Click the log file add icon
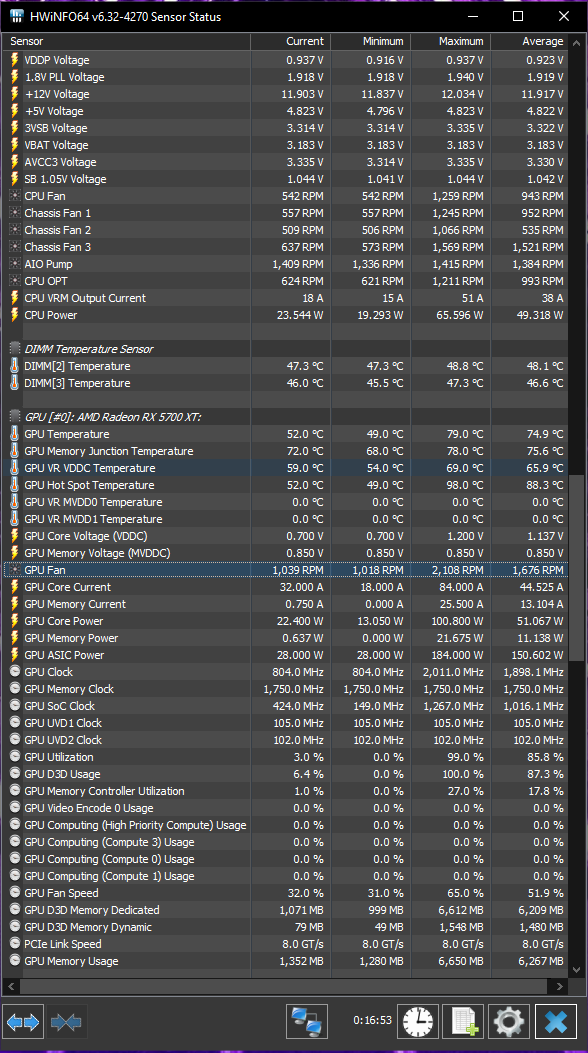 [x=464, y=1022]
